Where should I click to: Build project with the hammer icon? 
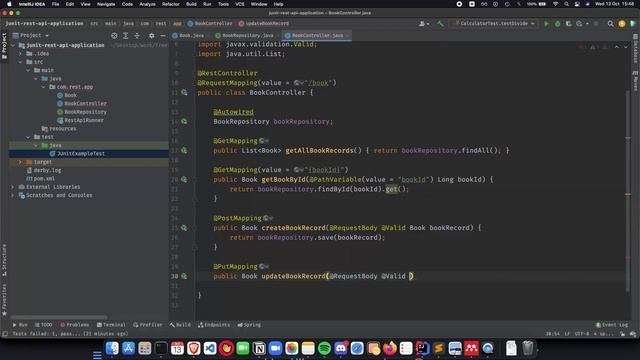coord(440,24)
